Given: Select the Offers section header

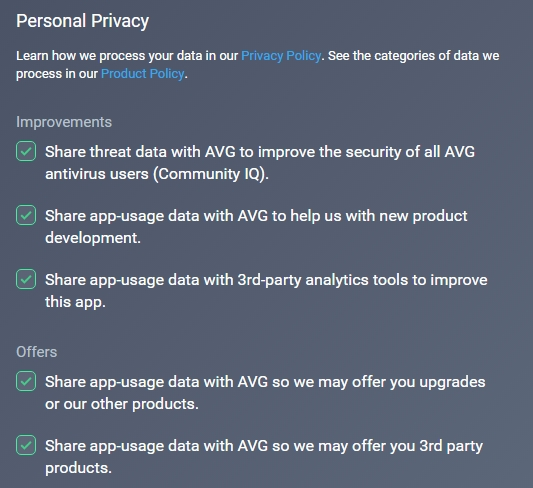Looking at the screenshot, I should click(36, 352).
